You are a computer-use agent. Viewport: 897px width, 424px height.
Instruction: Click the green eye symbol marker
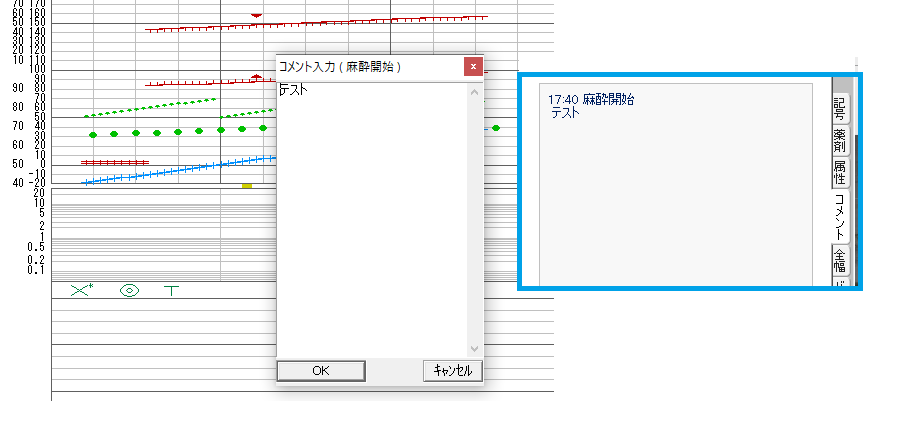click(129, 291)
